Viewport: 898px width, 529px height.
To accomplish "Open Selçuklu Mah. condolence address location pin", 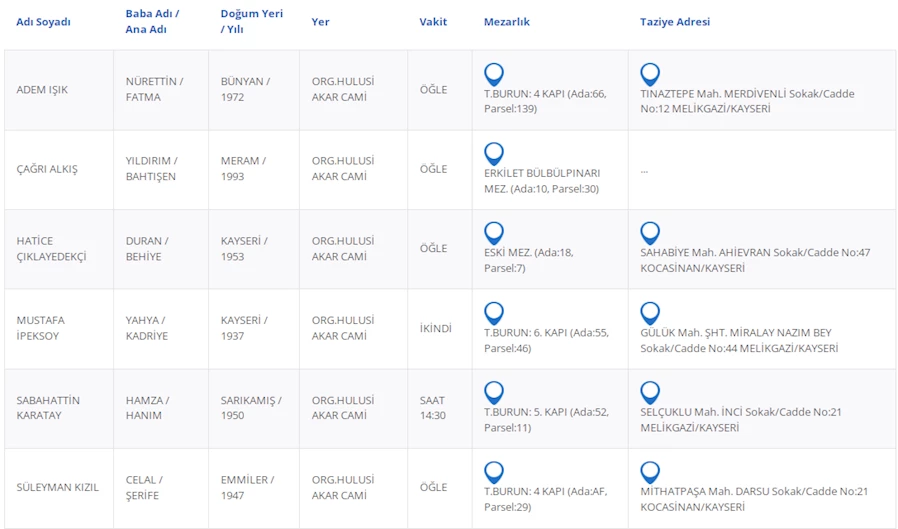I will (x=650, y=392).
